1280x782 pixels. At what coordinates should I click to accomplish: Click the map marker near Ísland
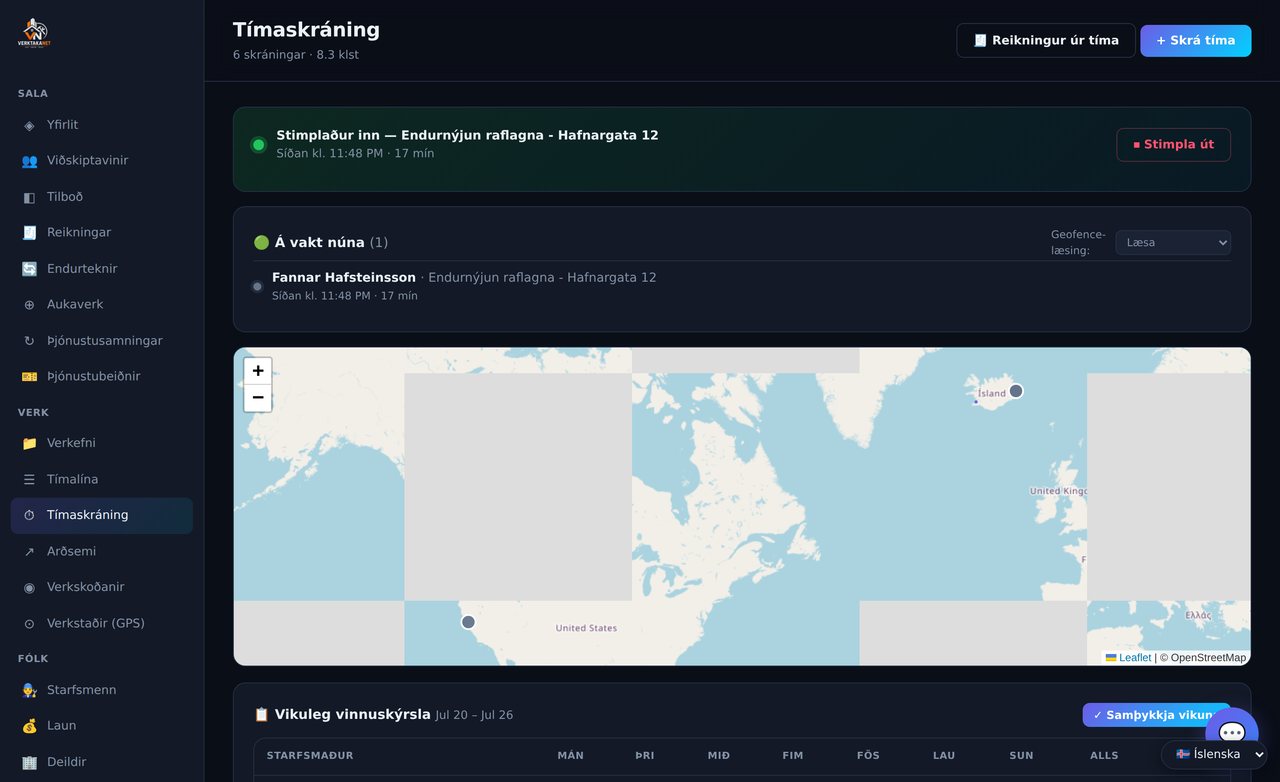tap(1016, 391)
